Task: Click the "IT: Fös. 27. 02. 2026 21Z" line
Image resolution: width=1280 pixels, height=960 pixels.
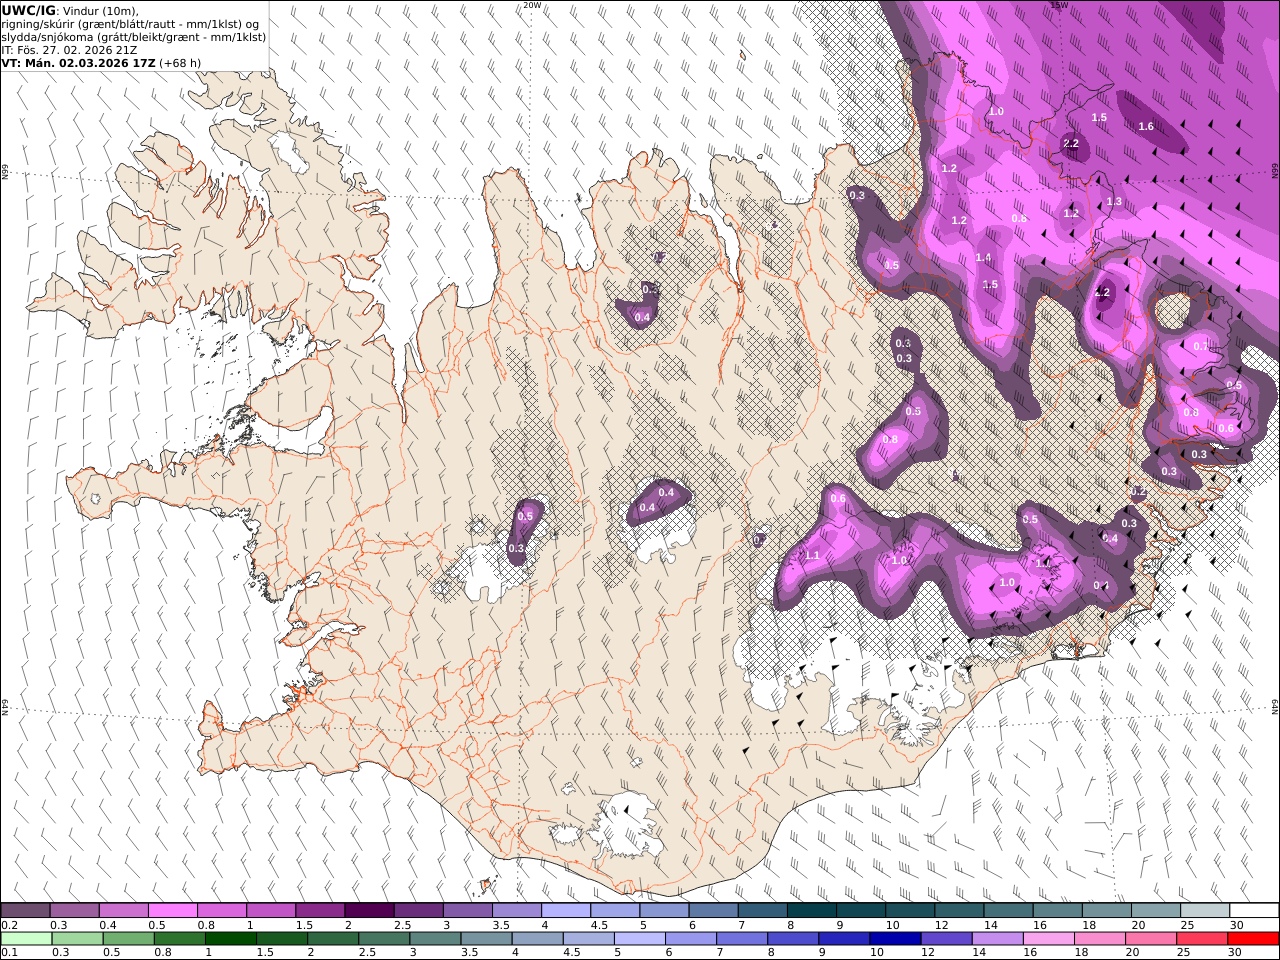Action: [71, 50]
